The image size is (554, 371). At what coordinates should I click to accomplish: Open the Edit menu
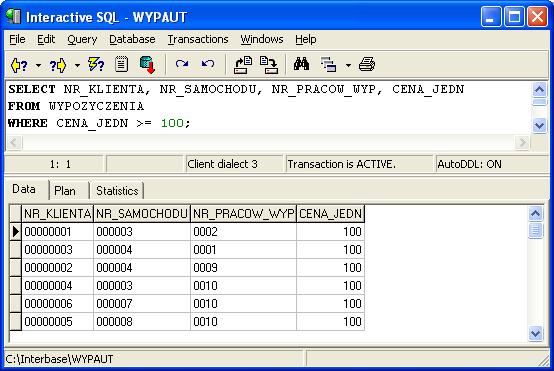46,39
